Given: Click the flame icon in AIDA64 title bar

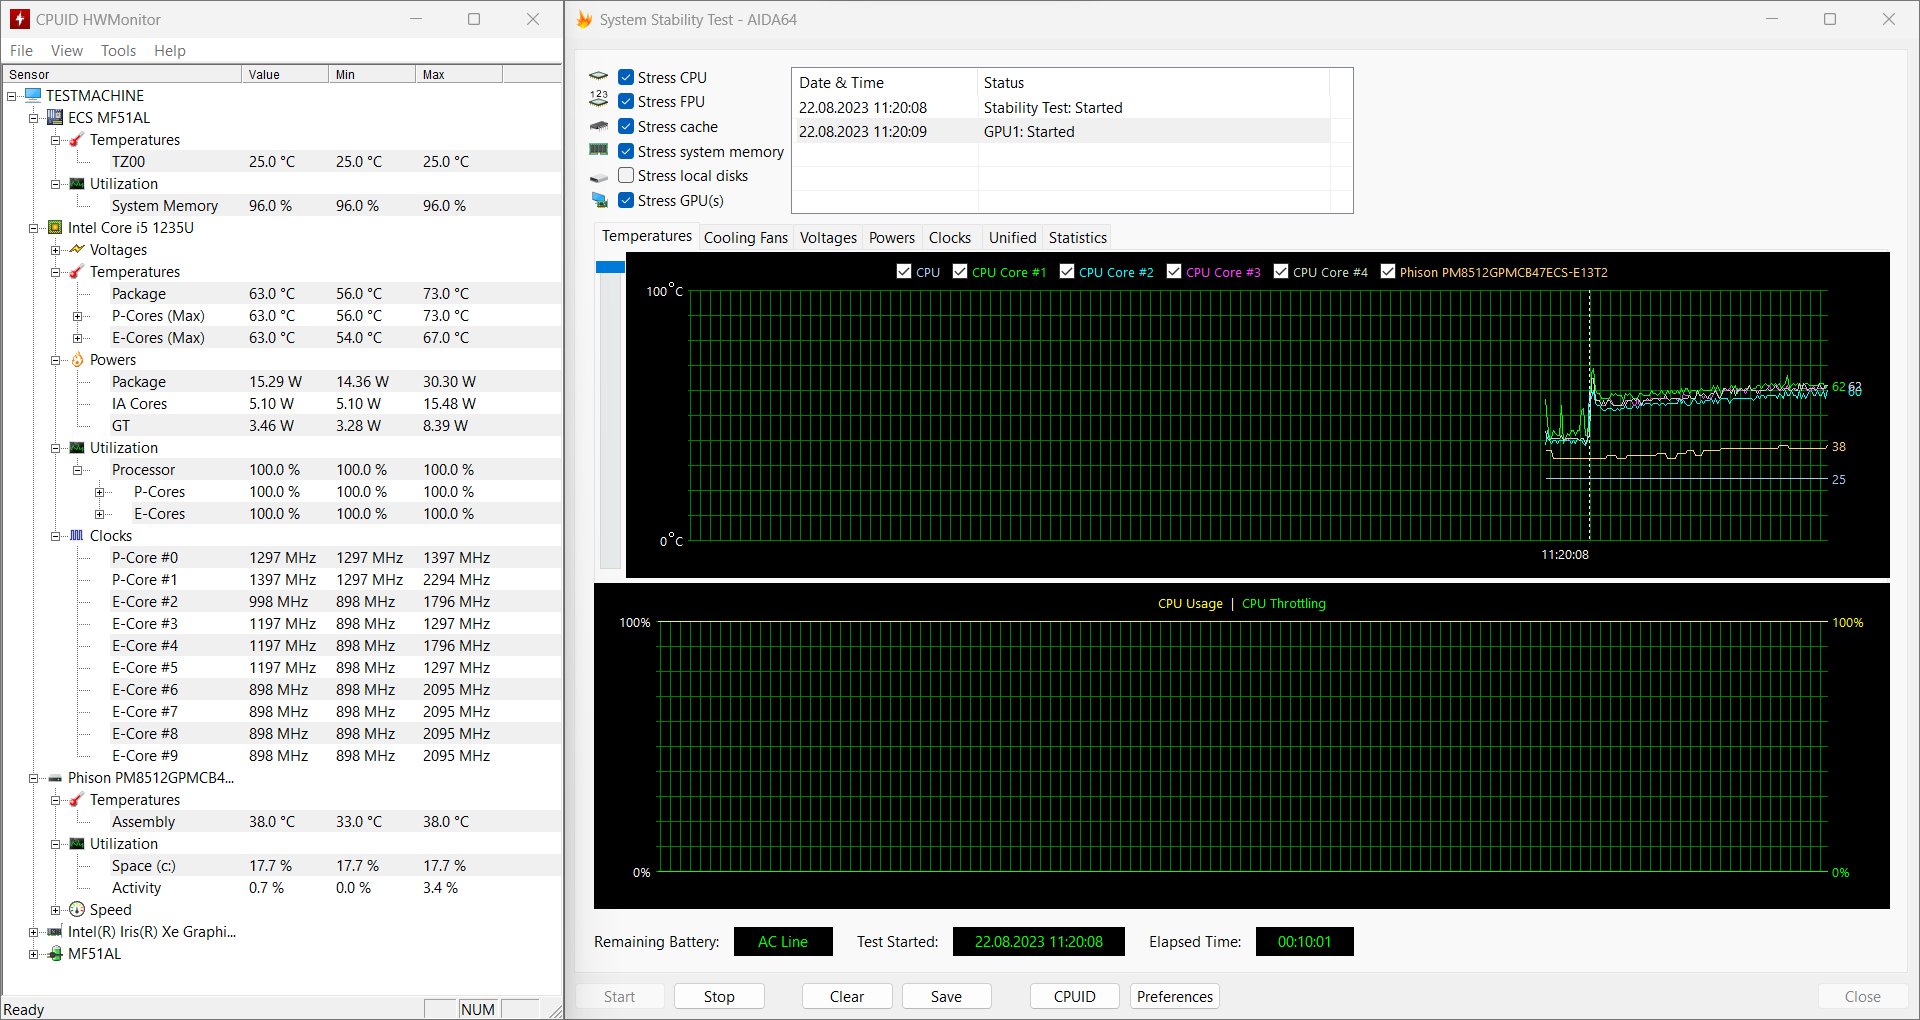Looking at the screenshot, I should click(585, 20).
